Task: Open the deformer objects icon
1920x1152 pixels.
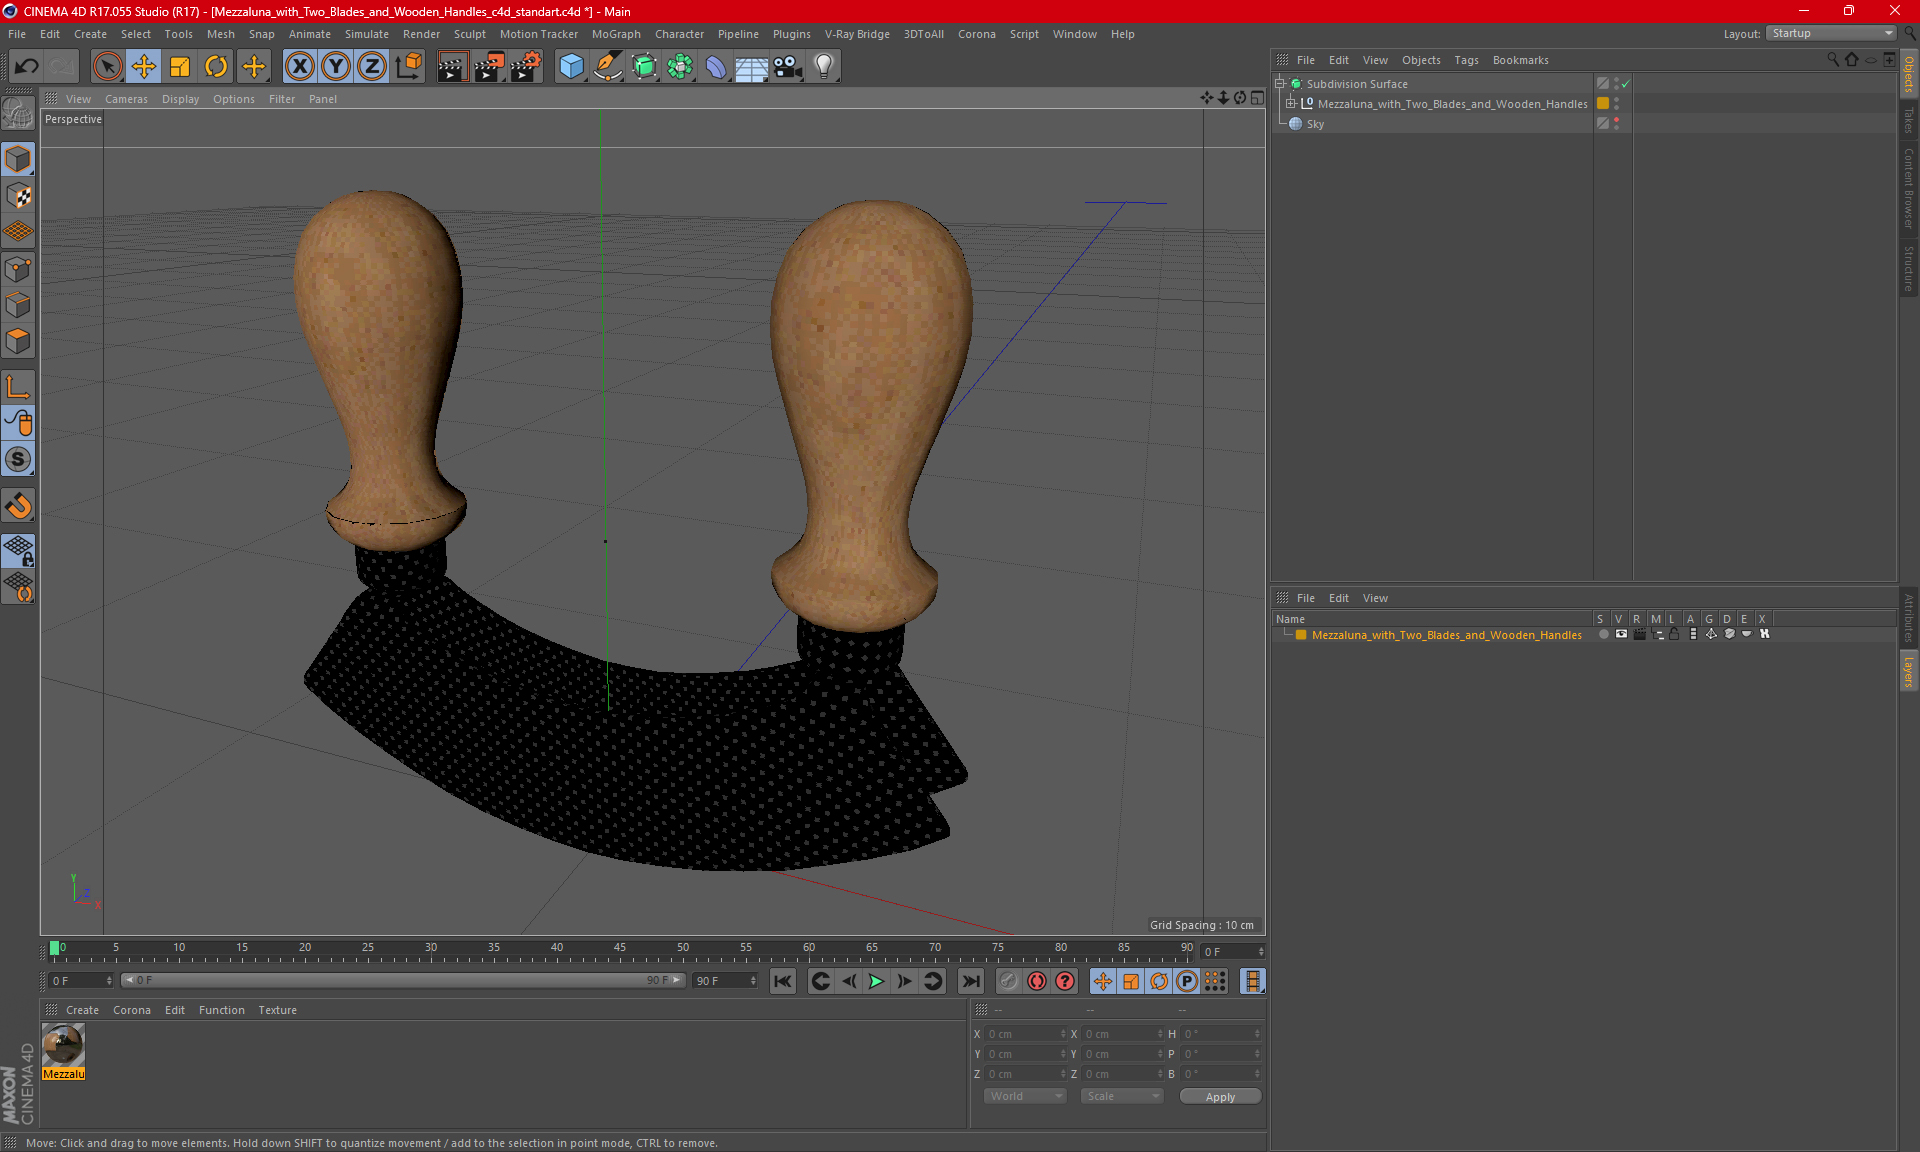Action: [716, 66]
